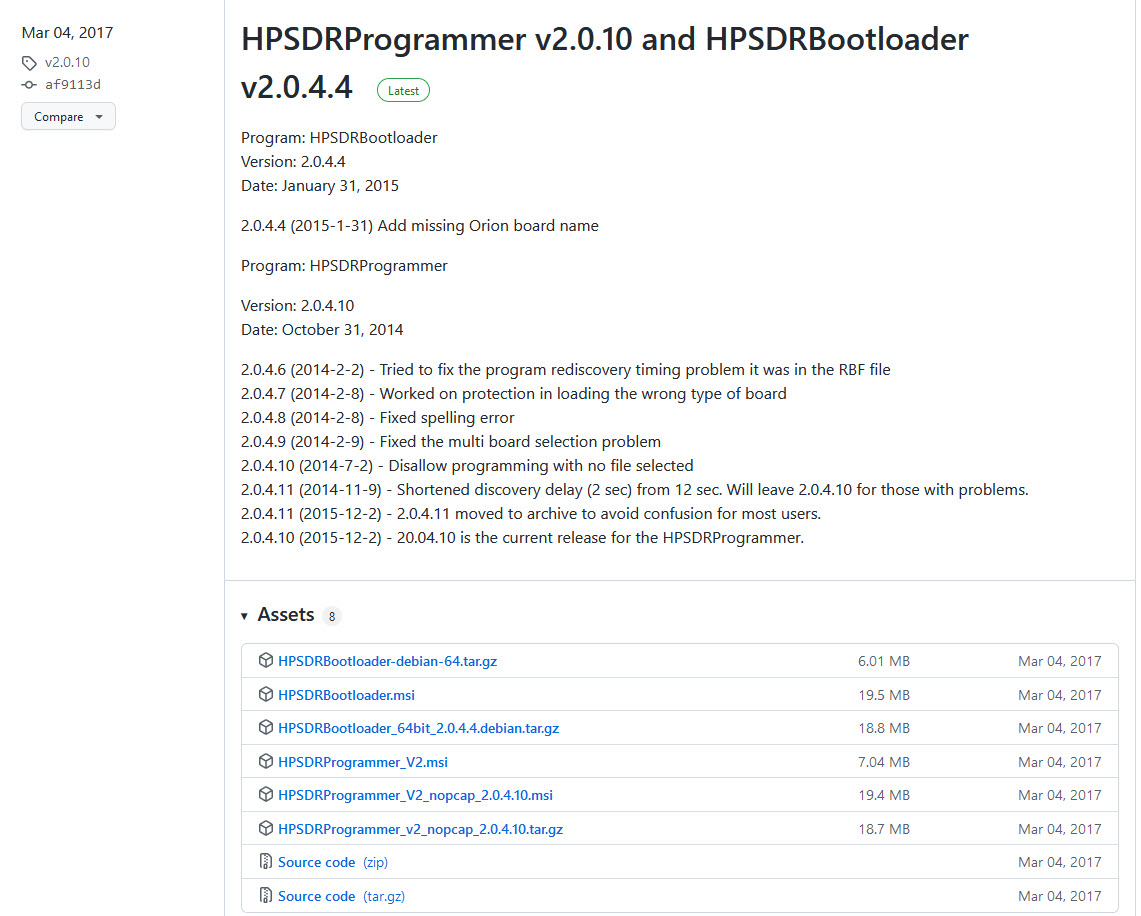Viewport: 1141px width, 916px height.
Task: Click the tag icon beside v2.0.10
Action: 29,62
